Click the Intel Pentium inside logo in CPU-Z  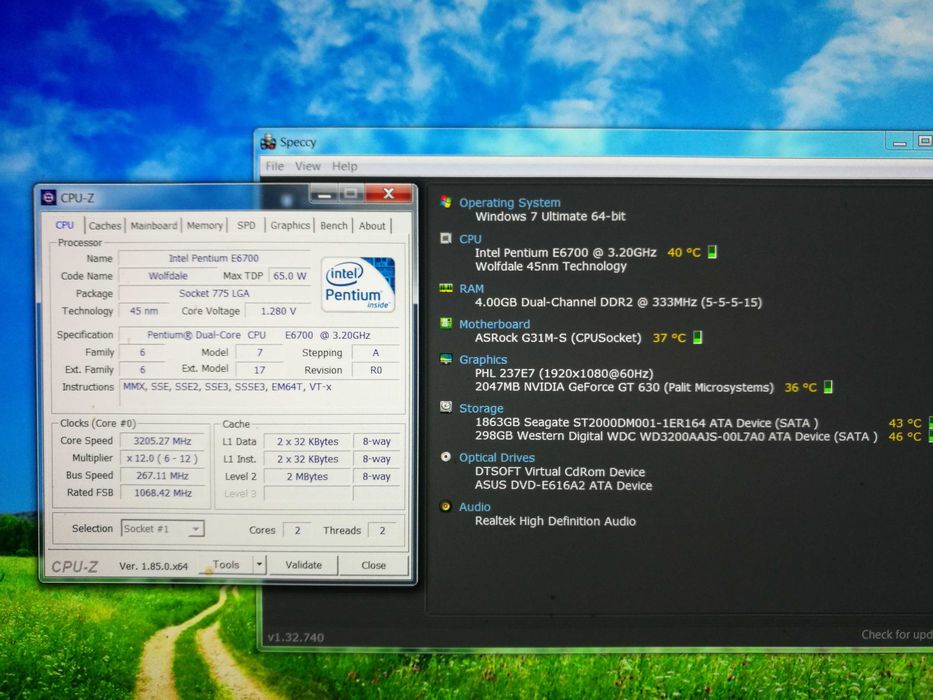tap(358, 285)
